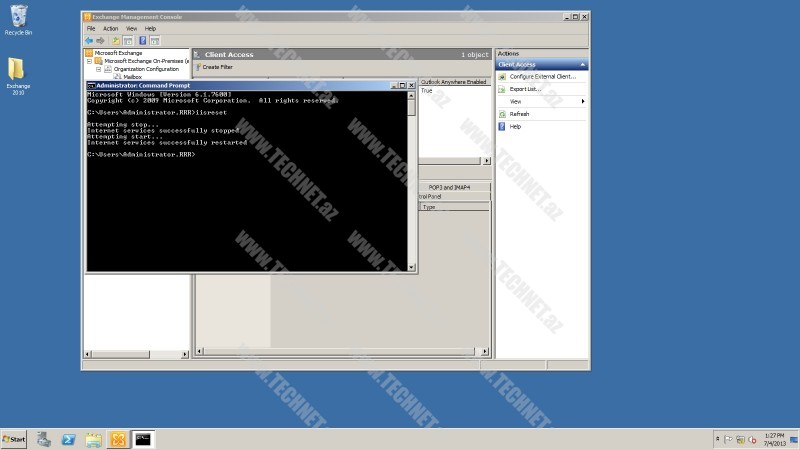The image size is (800, 450).
Task: Click result pane bottom scroll right arrow
Action: coord(485,352)
